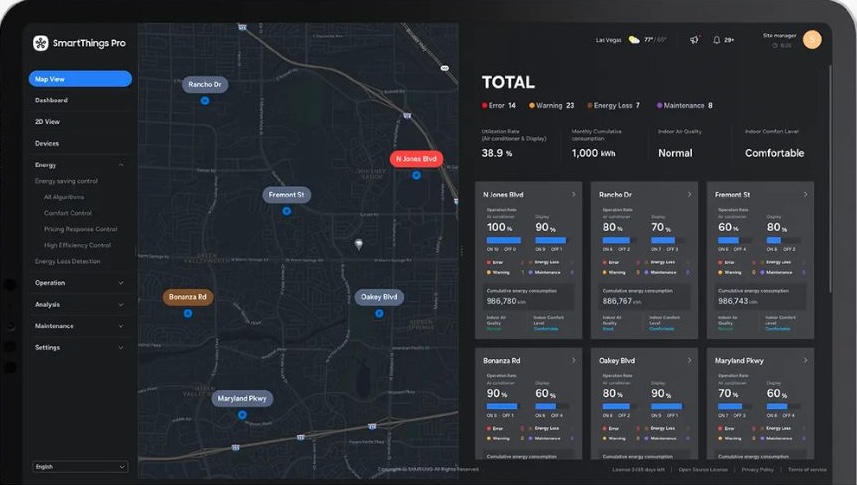Select the blue map pin under N Jones Blvd
Image resolution: width=857 pixels, height=485 pixels.
point(416,176)
